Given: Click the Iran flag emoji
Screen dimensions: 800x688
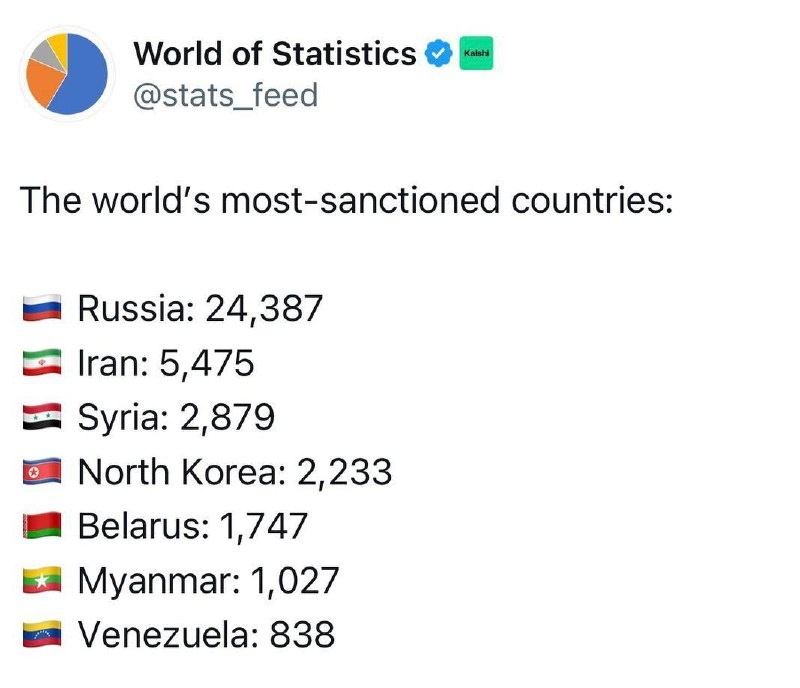Looking at the screenshot, I should 43,363.
